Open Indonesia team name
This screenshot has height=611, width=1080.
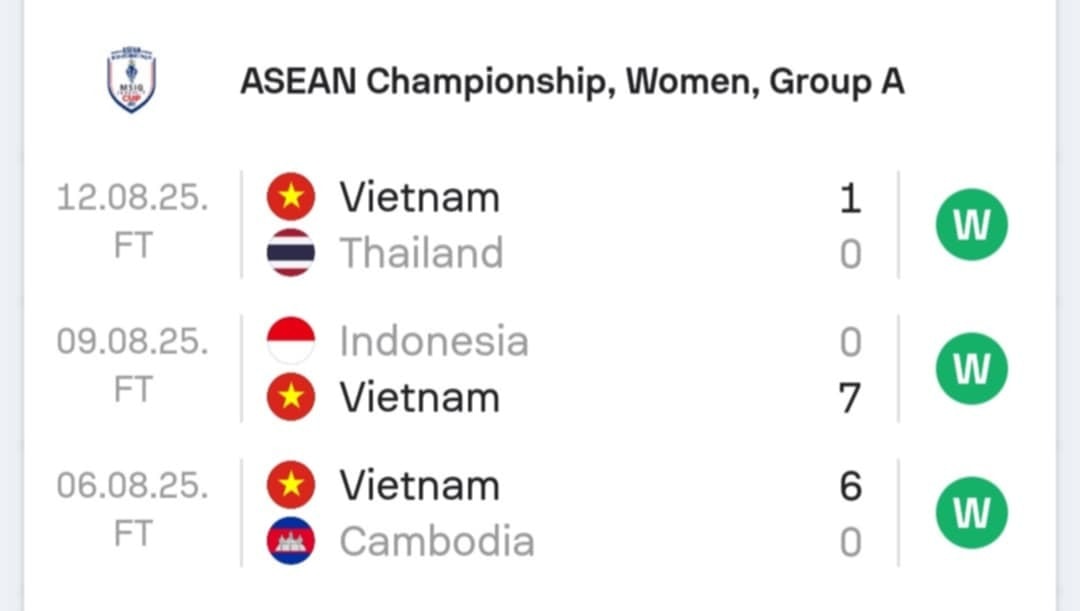[x=434, y=340]
